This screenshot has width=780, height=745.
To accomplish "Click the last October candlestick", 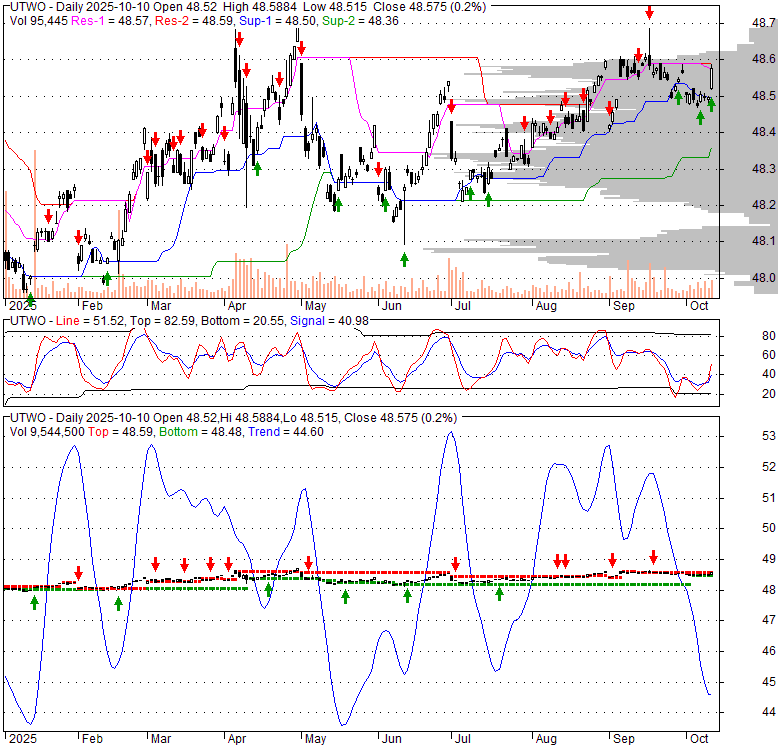I will (x=712, y=77).
